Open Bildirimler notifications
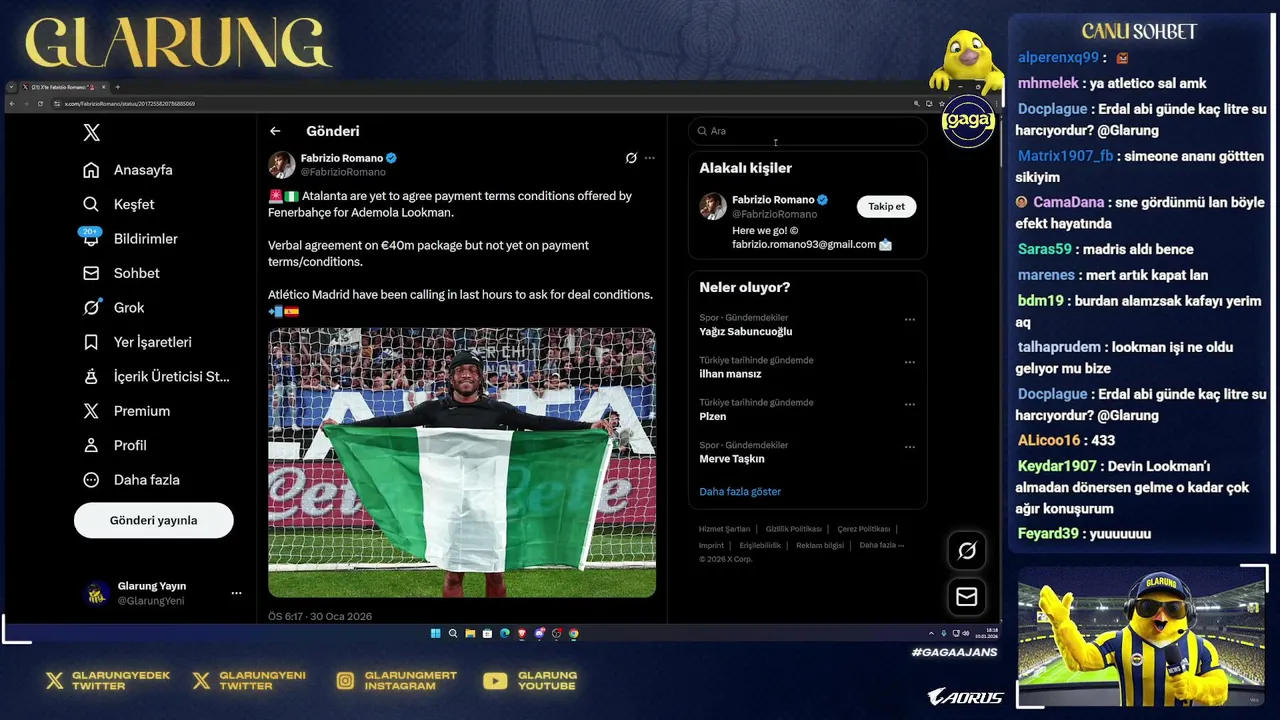1280x720 pixels. [x=131, y=239]
